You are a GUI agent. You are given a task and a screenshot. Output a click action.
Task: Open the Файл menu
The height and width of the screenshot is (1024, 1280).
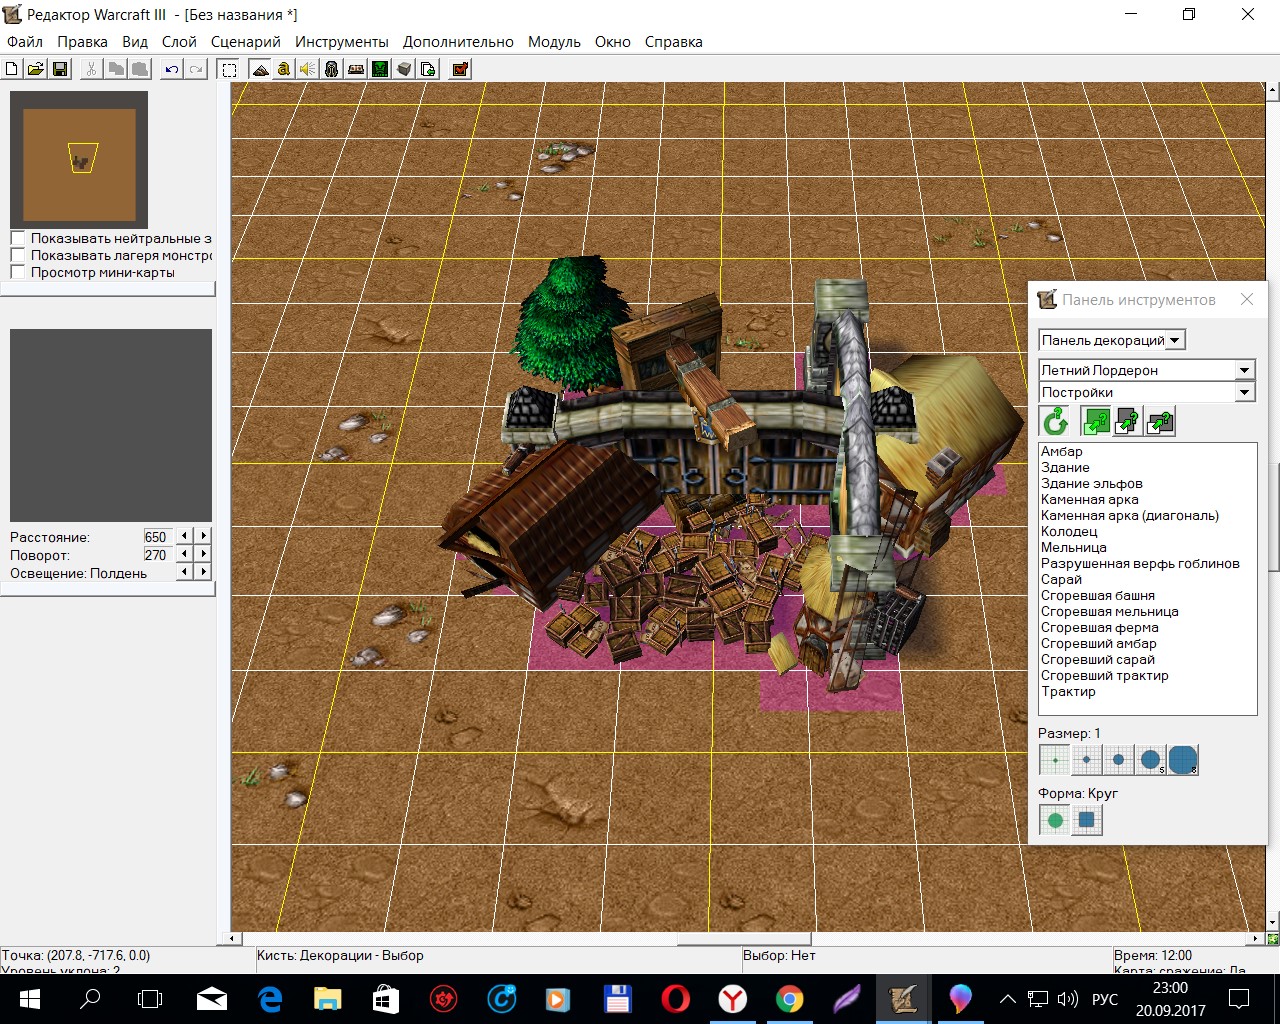point(25,42)
